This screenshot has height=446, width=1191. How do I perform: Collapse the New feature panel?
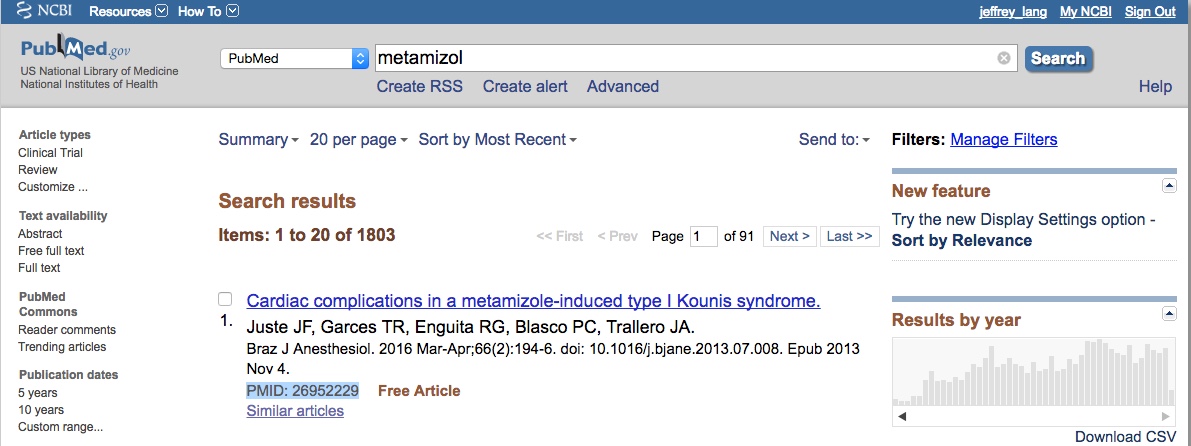[x=1169, y=186]
